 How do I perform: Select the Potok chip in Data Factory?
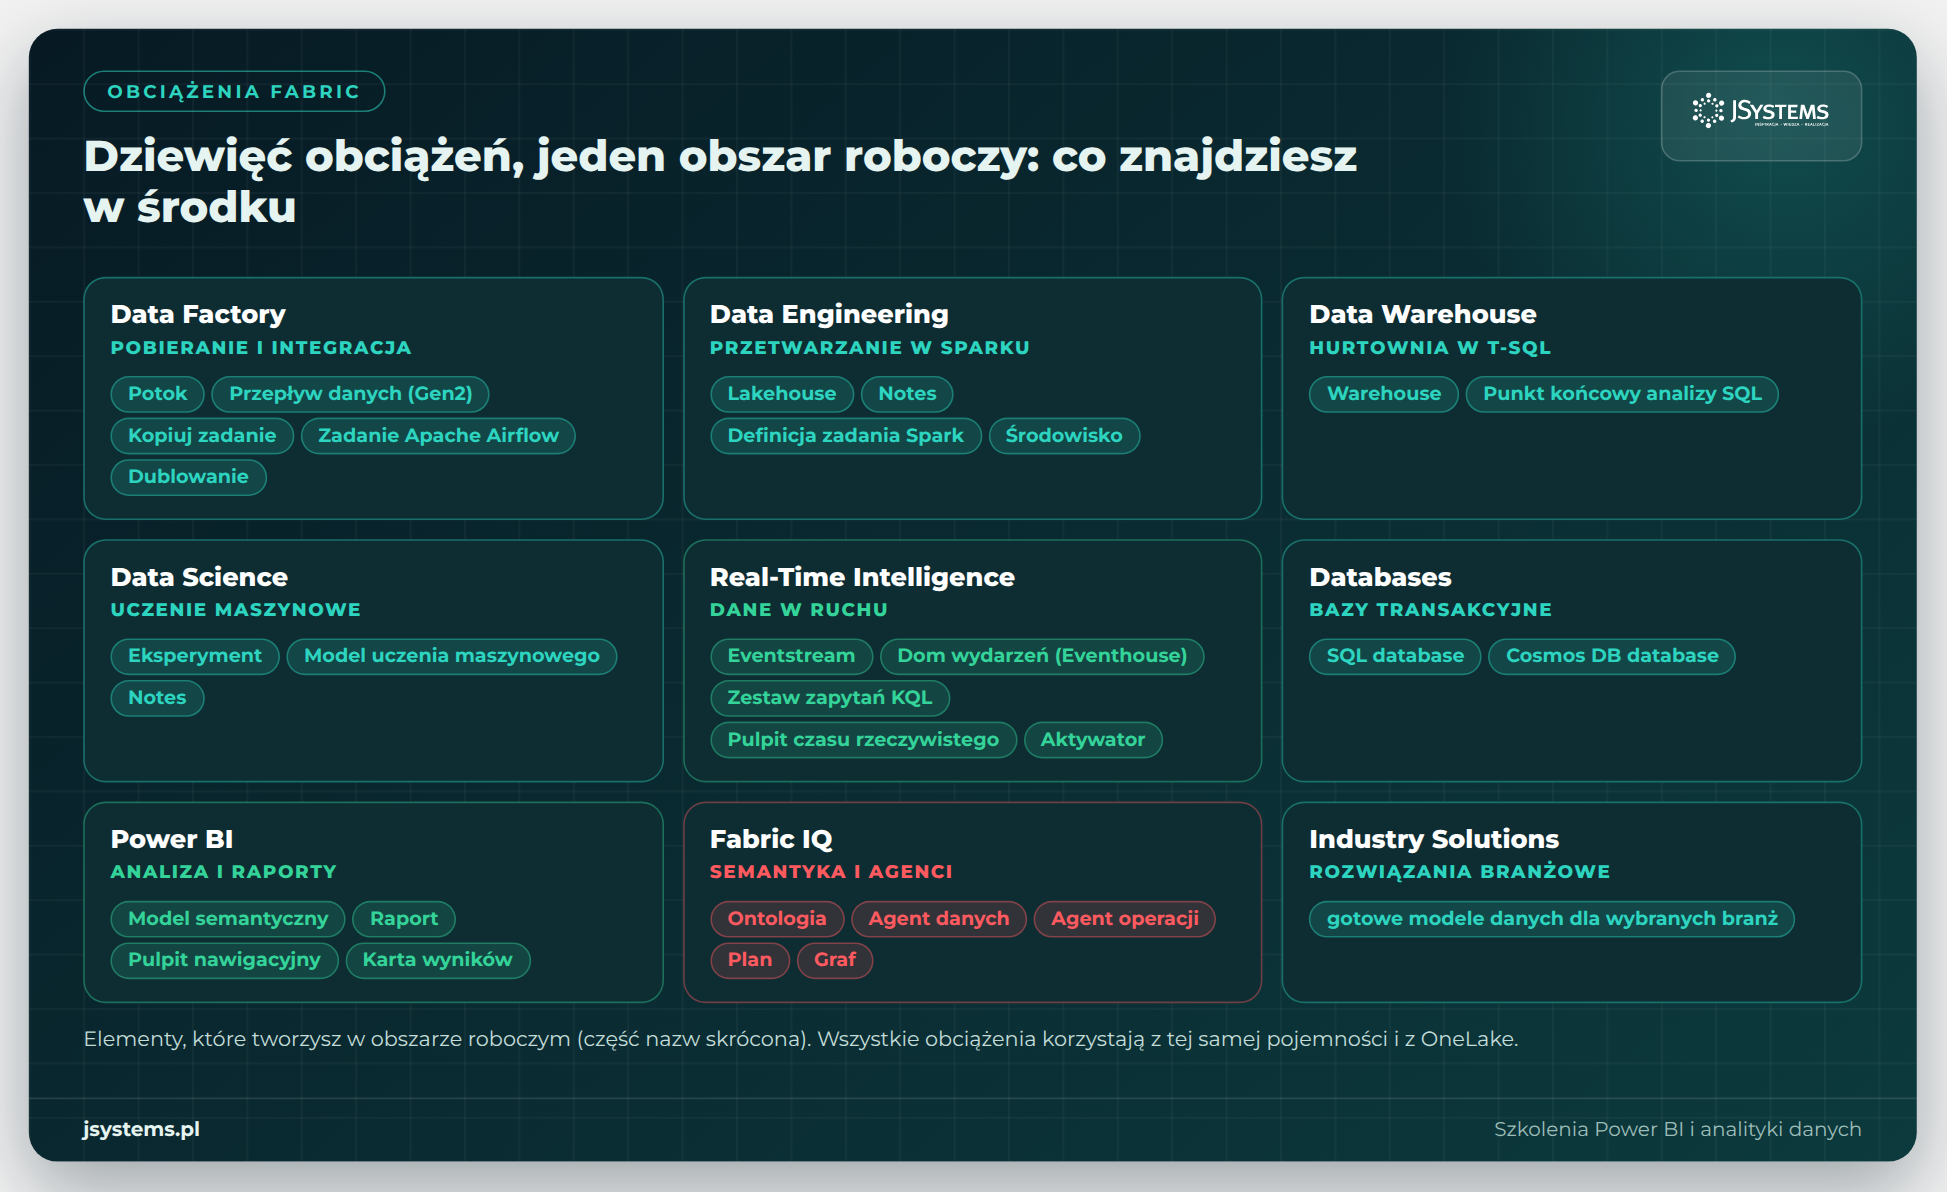(157, 394)
